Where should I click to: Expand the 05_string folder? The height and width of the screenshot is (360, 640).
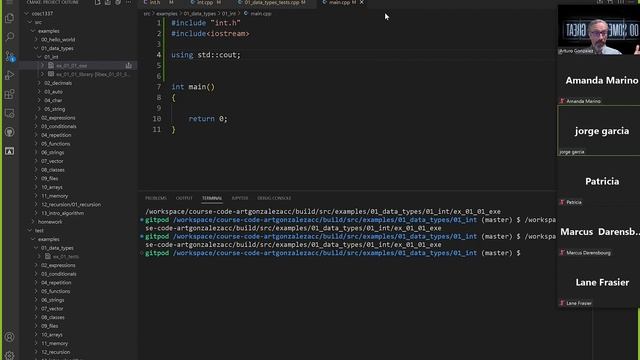point(55,109)
